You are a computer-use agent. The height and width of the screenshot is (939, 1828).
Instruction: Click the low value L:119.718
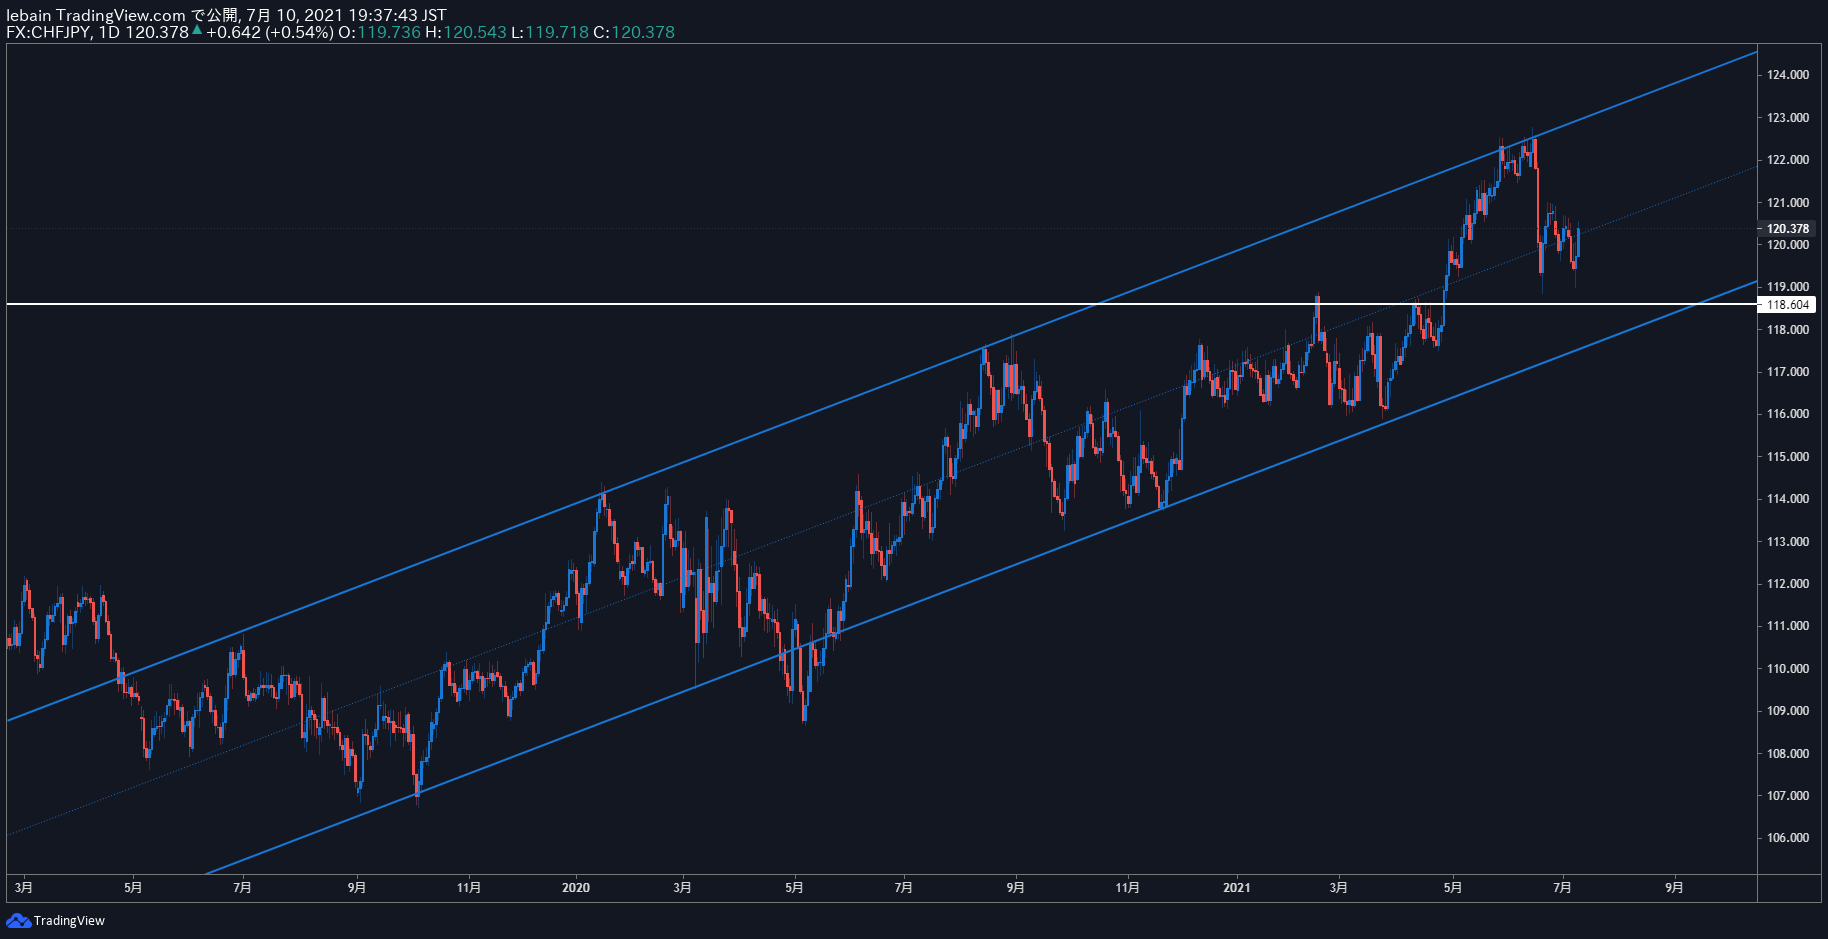coord(549,32)
